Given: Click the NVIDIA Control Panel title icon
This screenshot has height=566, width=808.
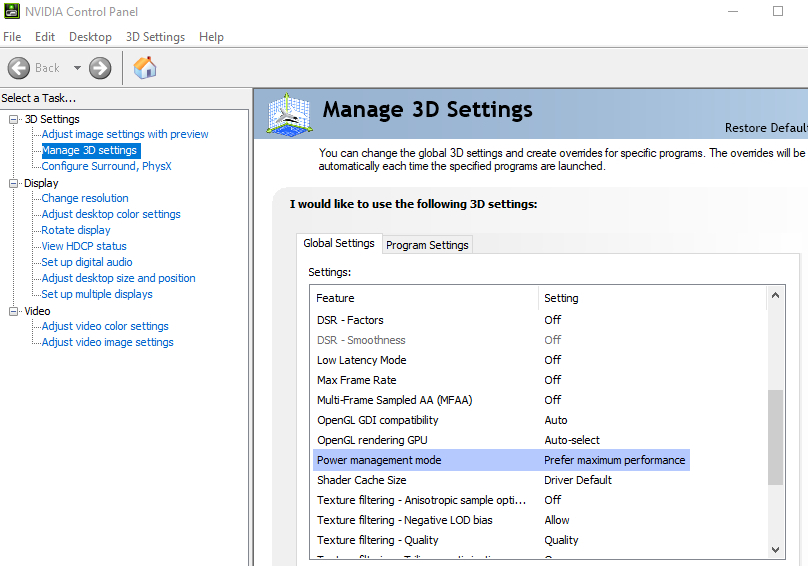Looking at the screenshot, I should (11, 12).
